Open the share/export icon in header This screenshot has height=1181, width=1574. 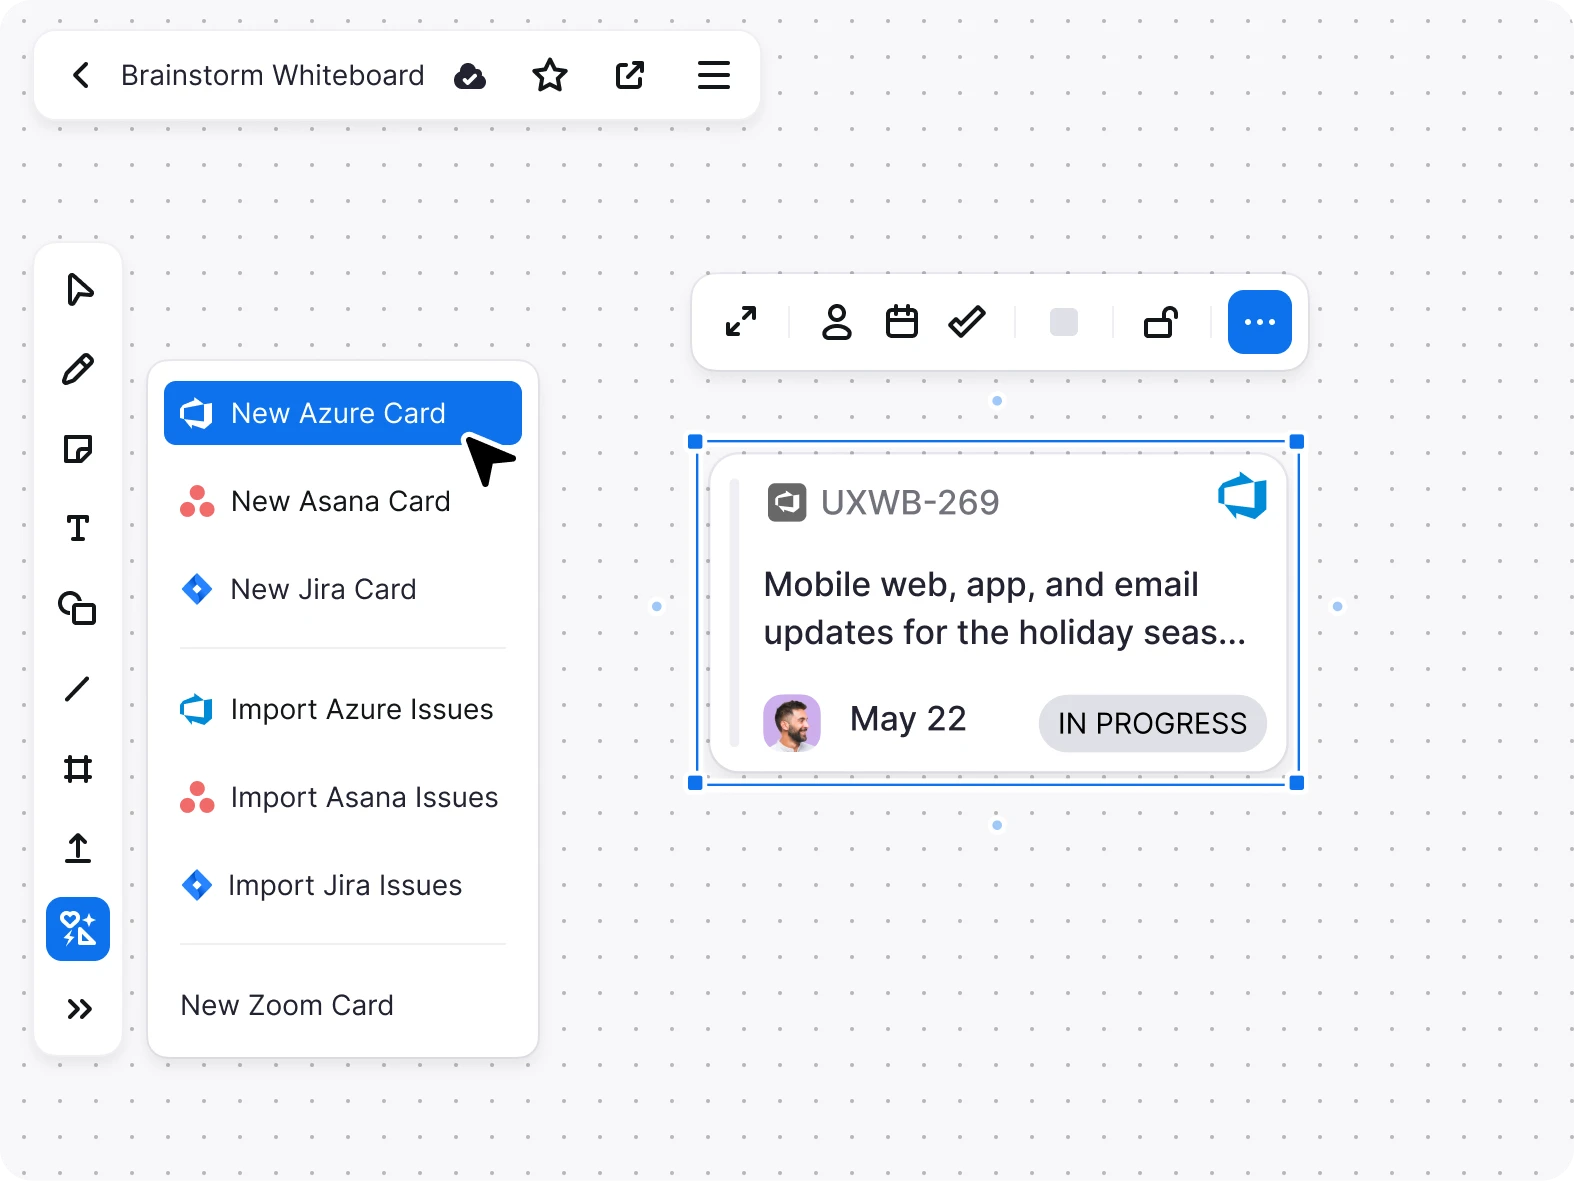click(630, 75)
